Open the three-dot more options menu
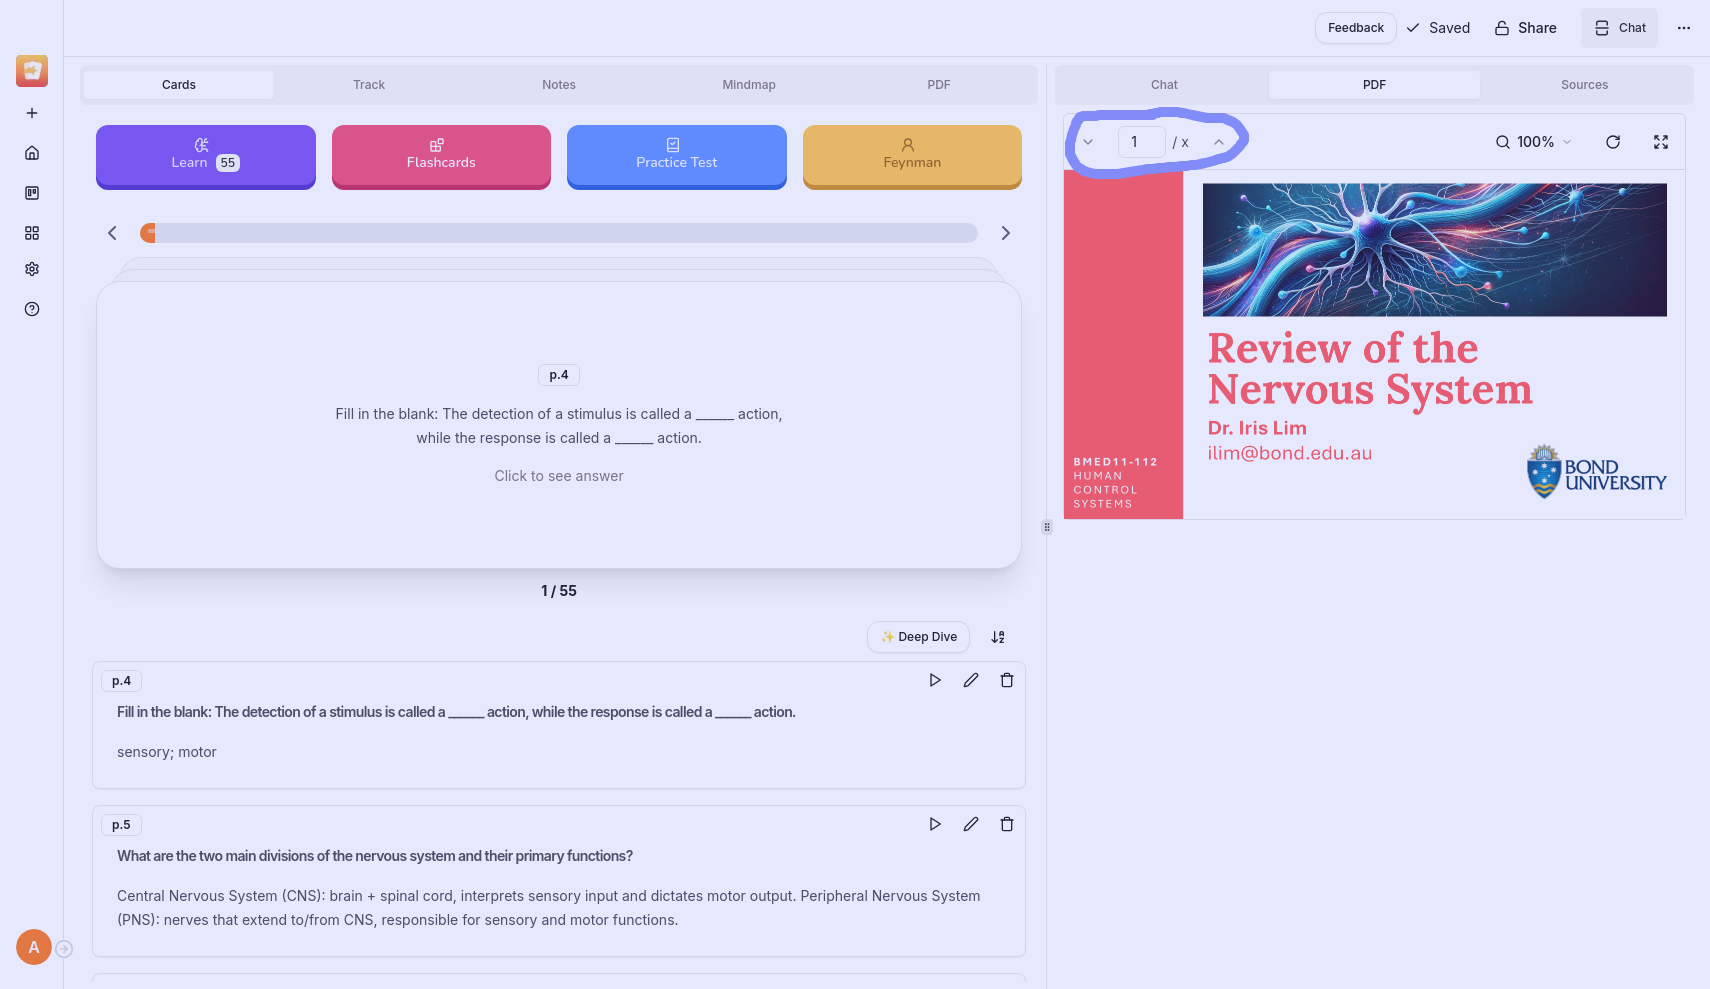Image resolution: width=1710 pixels, height=989 pixels. coord(1684,28)
